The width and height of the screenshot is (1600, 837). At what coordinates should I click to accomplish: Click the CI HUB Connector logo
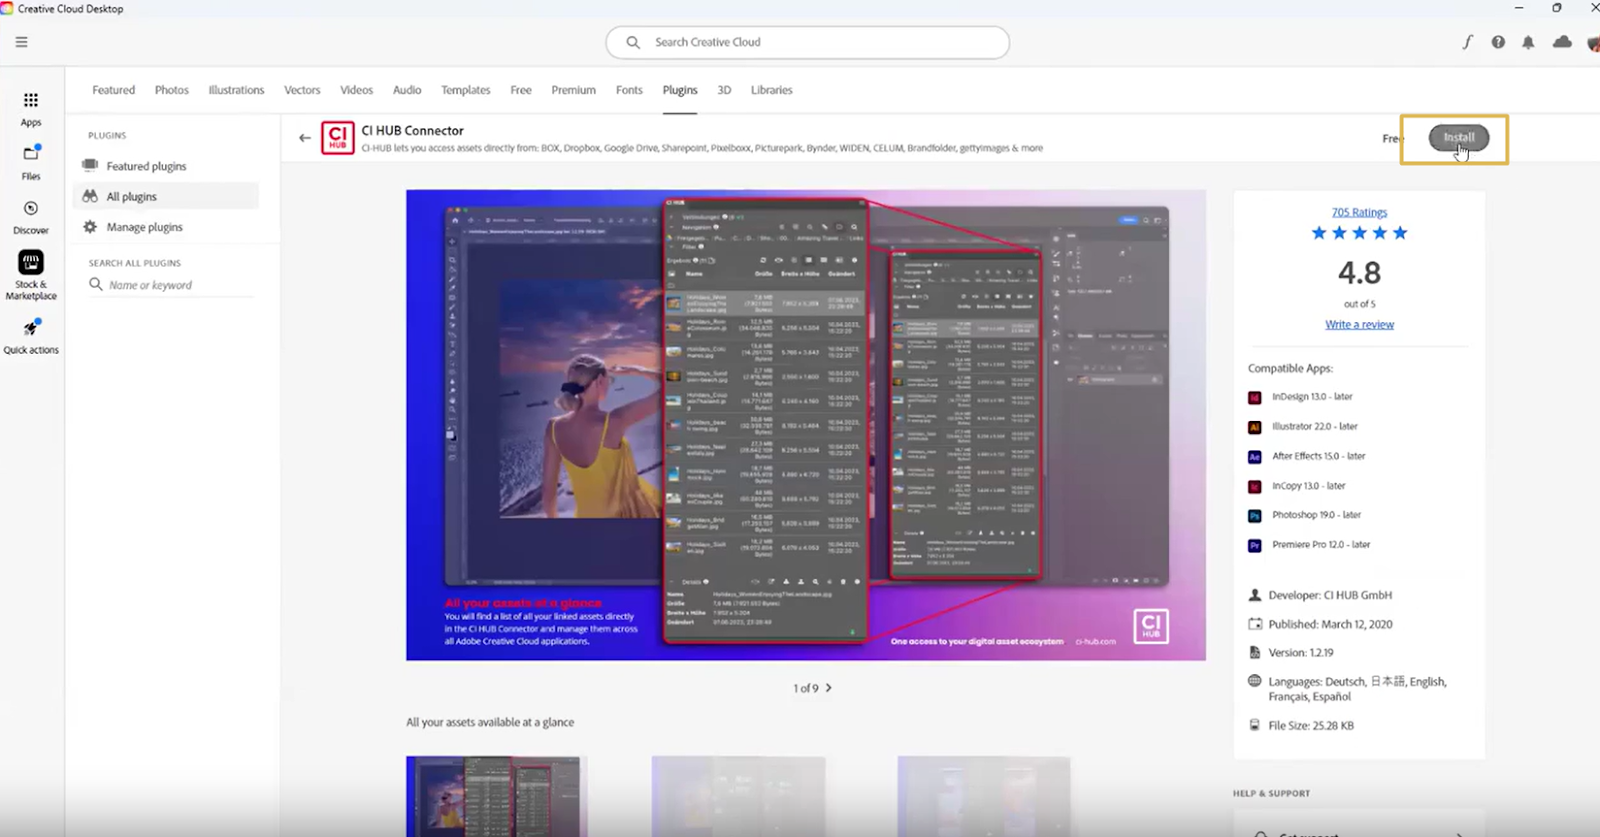(x=338, y=138)
